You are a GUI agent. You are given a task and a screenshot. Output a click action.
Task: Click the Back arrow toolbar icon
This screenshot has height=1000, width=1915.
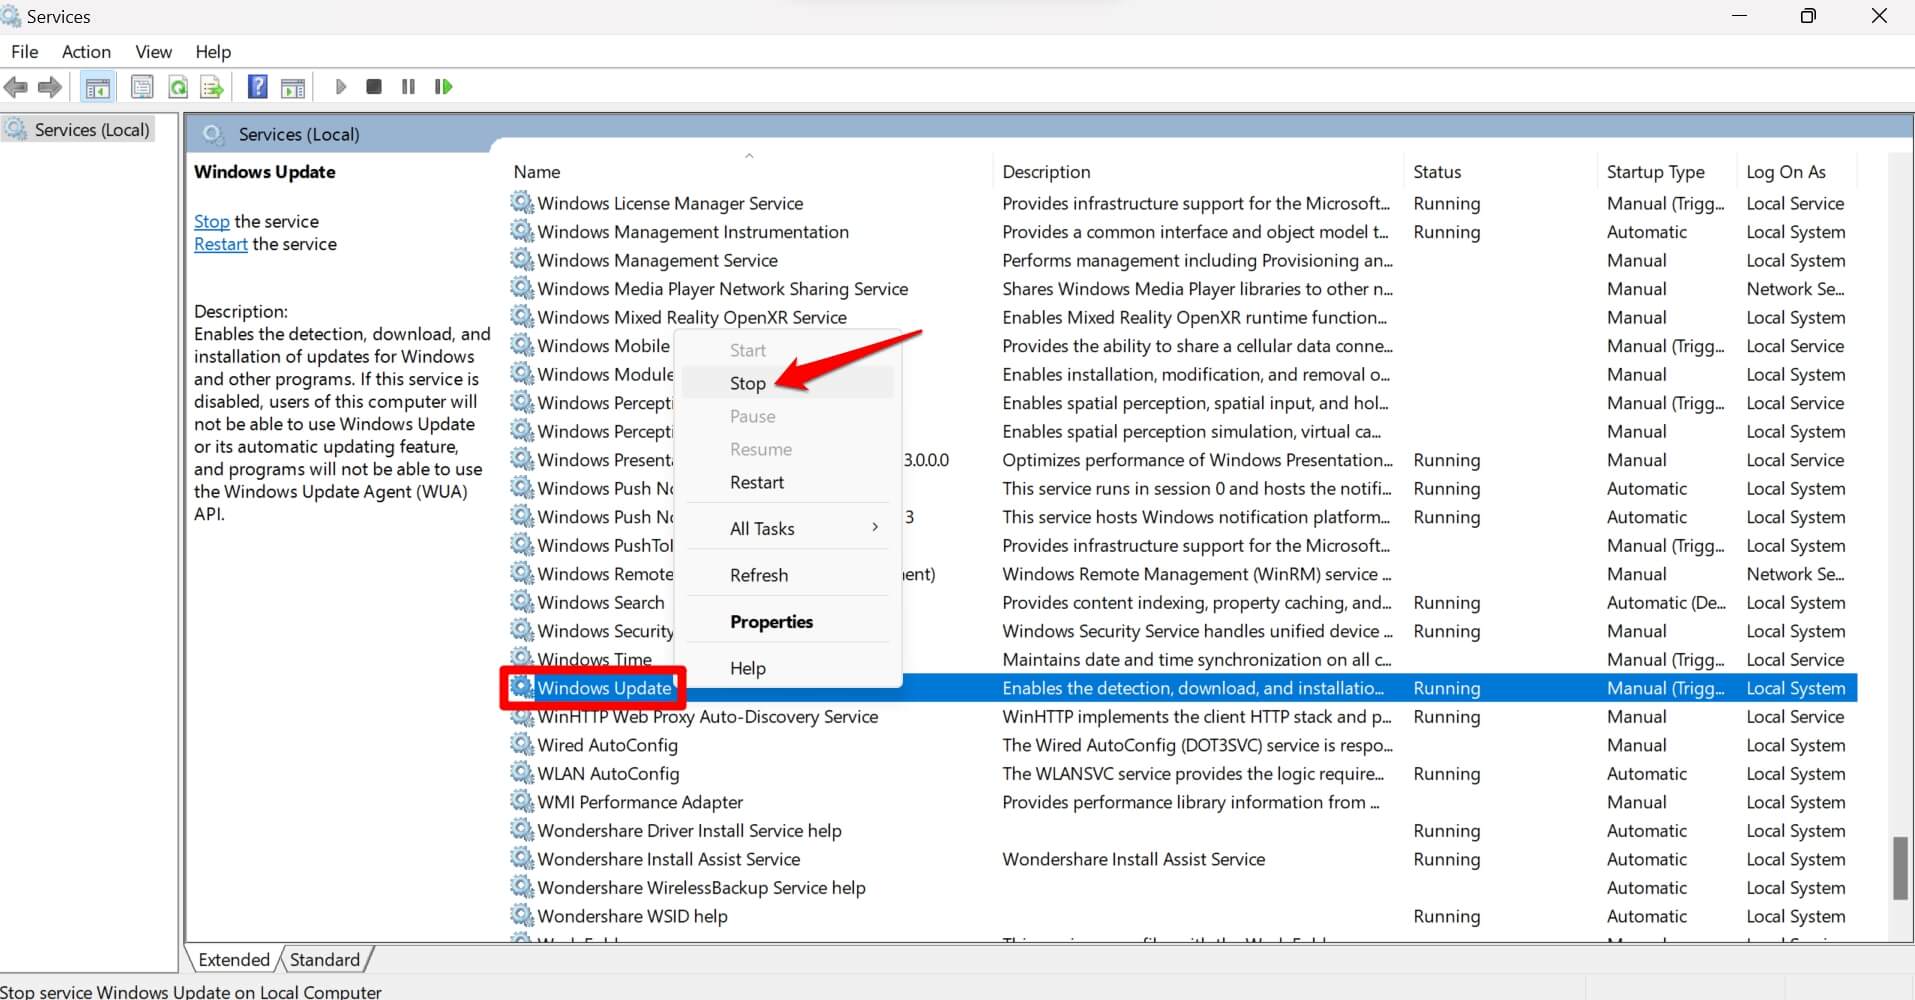pos(16,87)
